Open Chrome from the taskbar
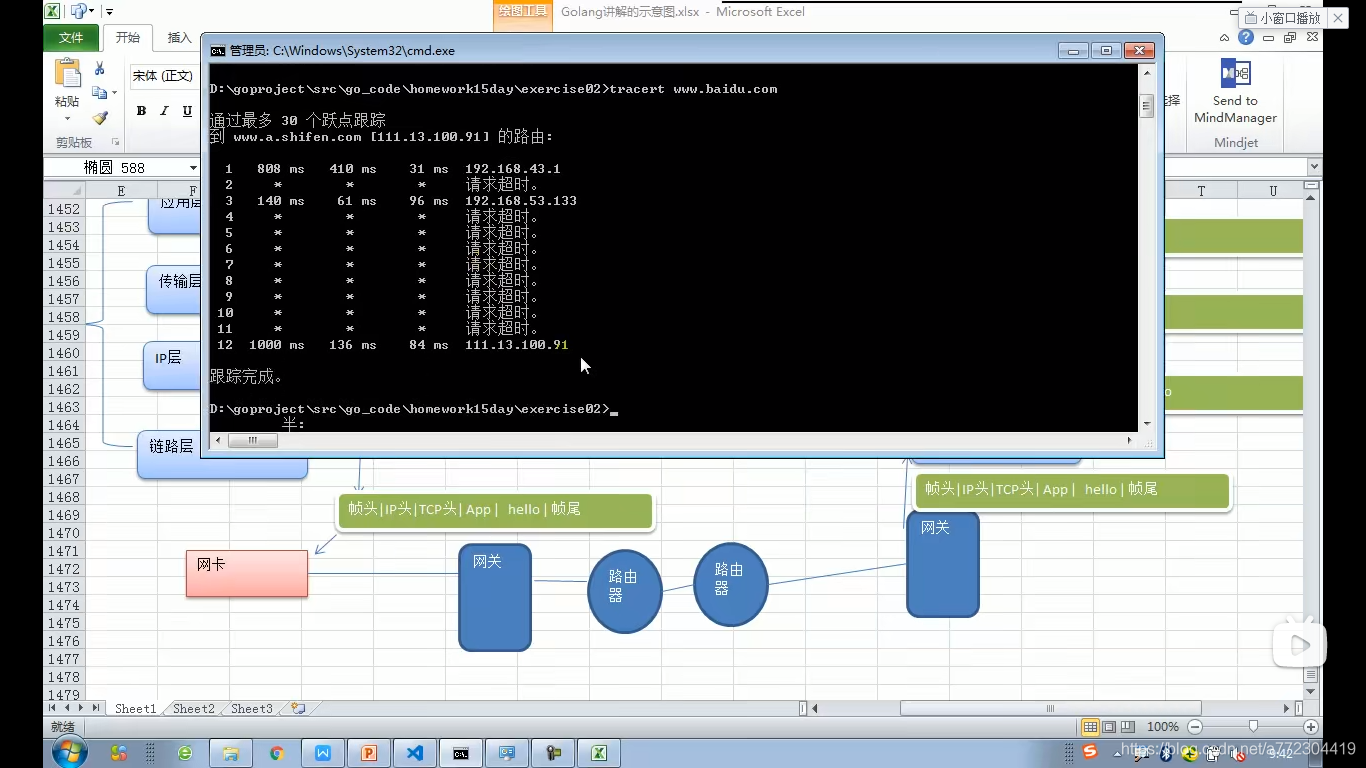1366x768 pixels. [x=277, y=753]
